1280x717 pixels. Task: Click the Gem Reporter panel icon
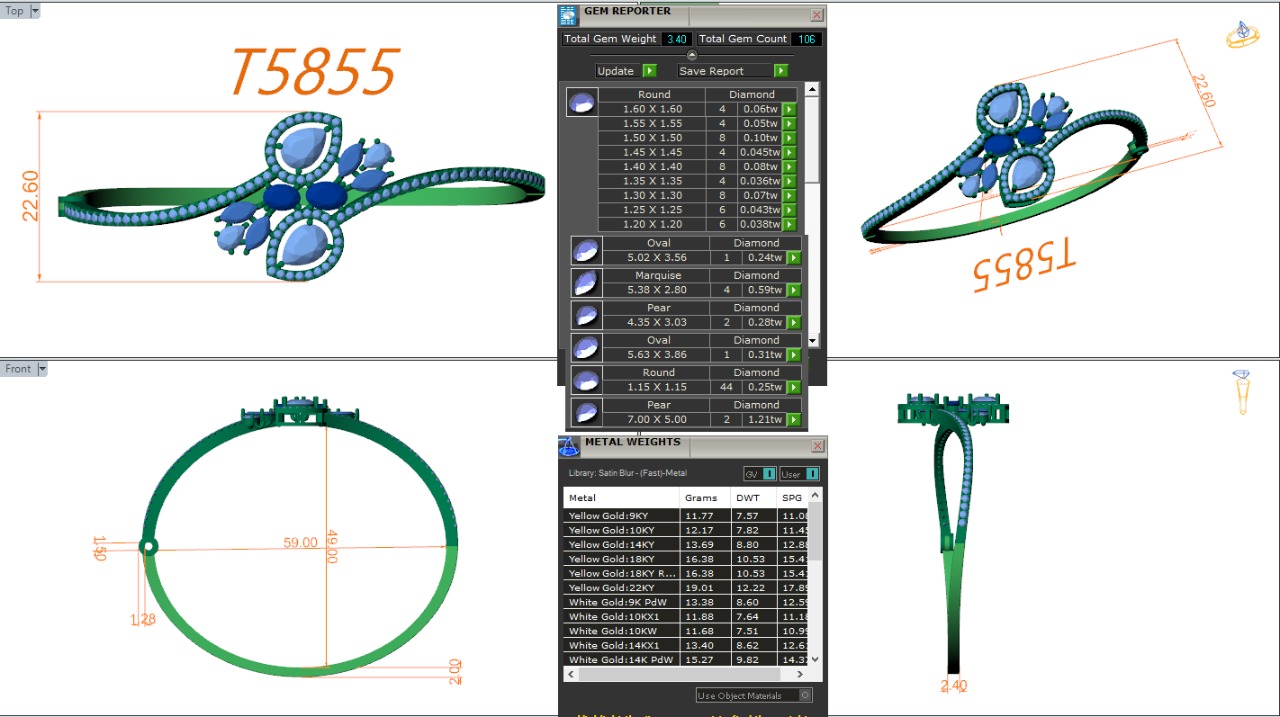[569, 14]
